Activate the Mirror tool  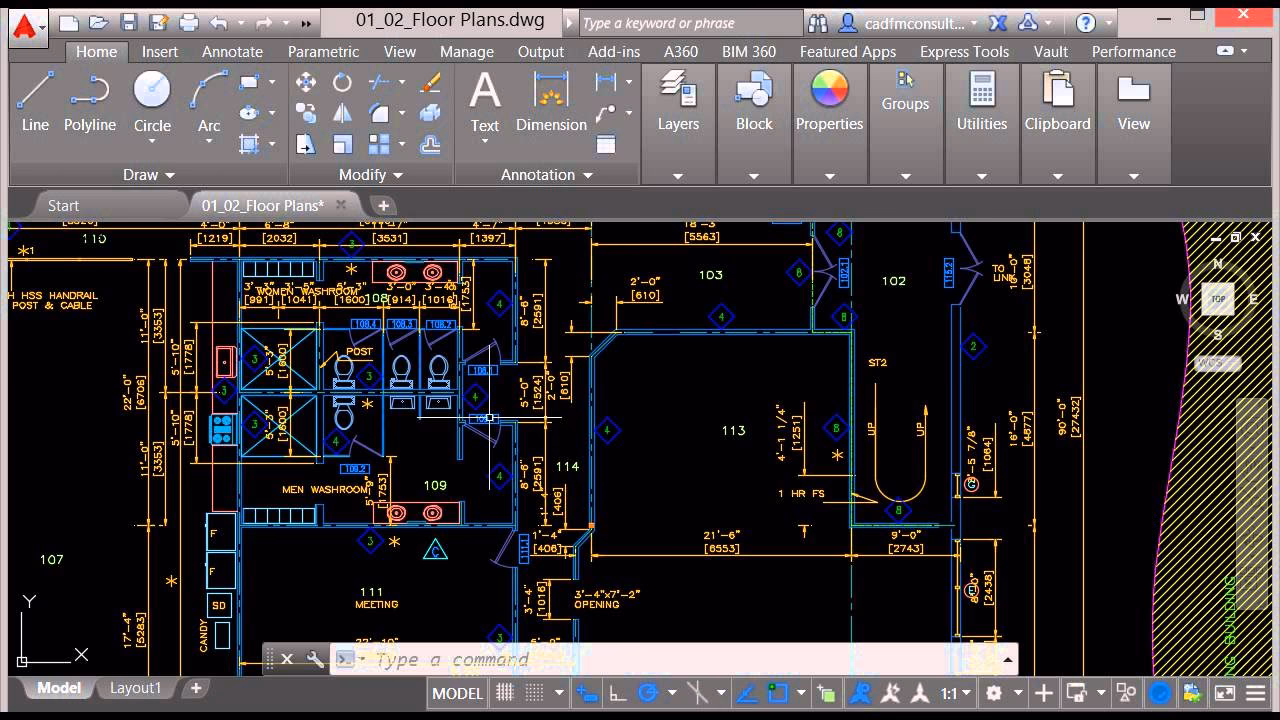(343, 113)
